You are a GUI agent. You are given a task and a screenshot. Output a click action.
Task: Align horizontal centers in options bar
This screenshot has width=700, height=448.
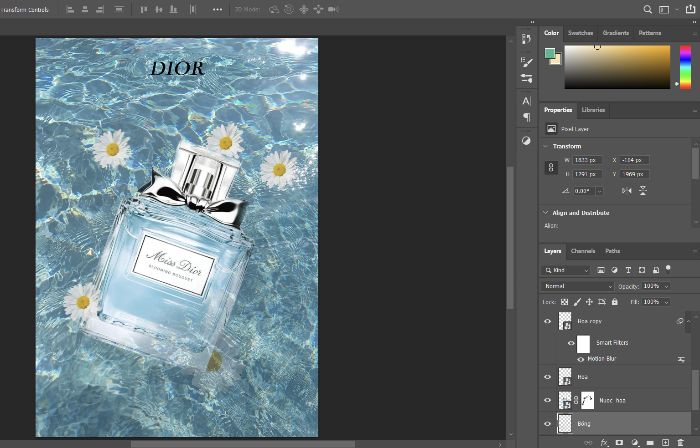[x=85, y=9]
